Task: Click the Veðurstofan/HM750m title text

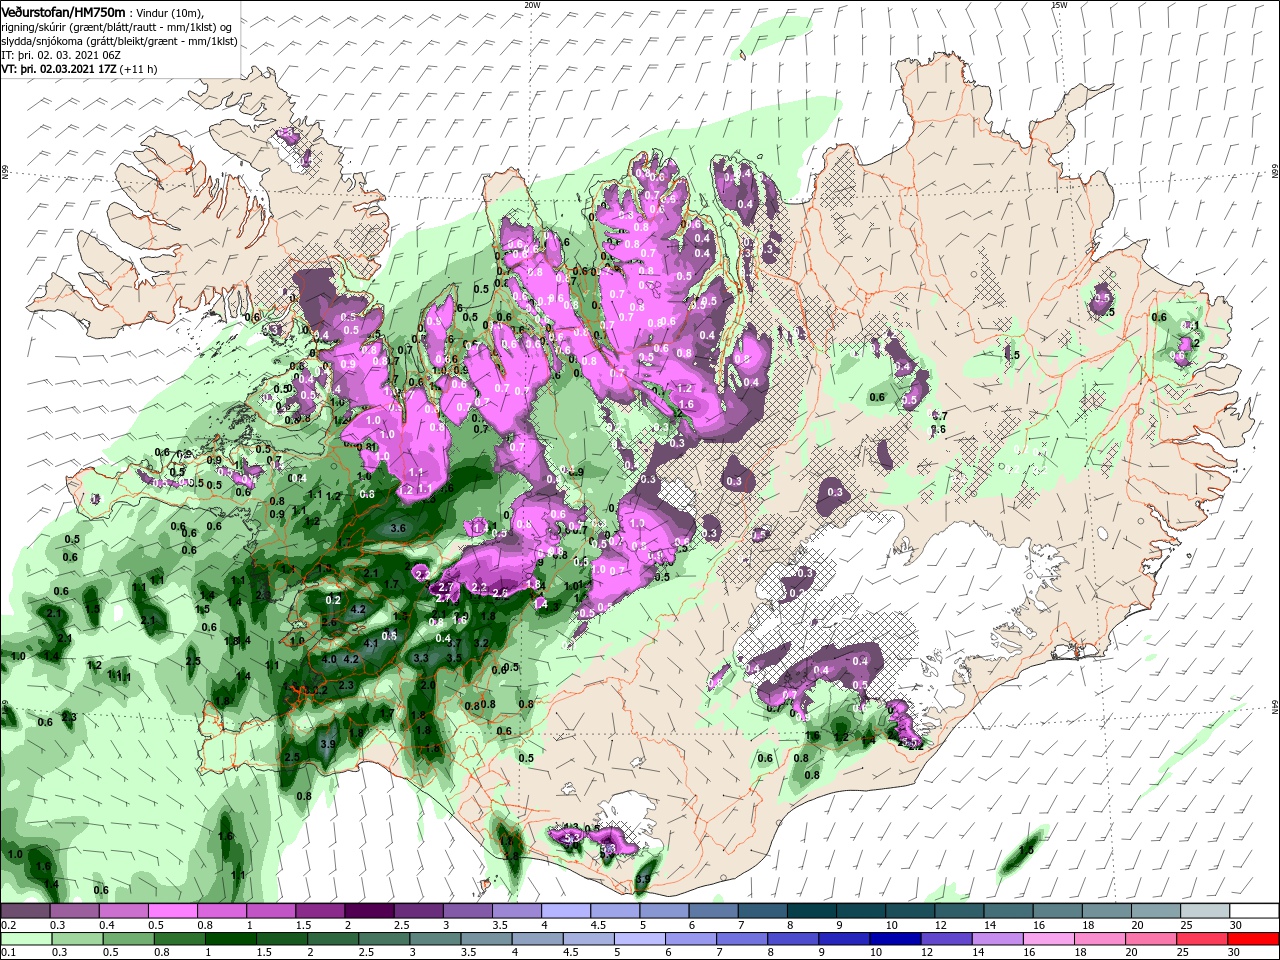Action: [63, 11]
